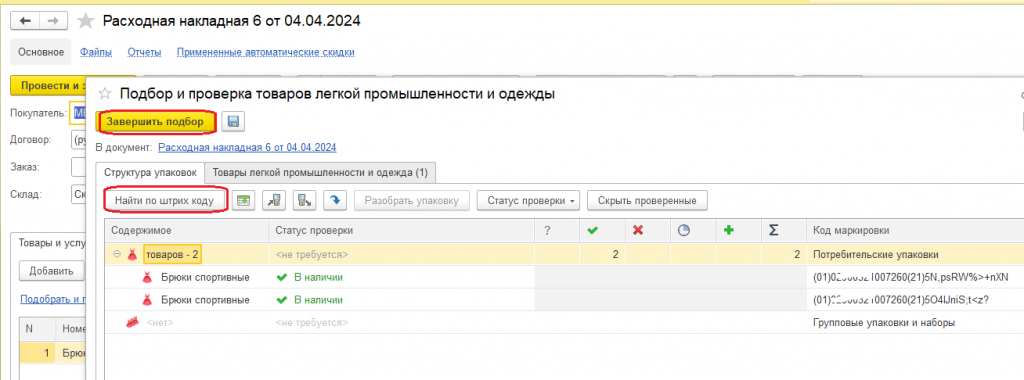
Task: Click 'Скрыть проверенные' button
Action: point(647,200)
